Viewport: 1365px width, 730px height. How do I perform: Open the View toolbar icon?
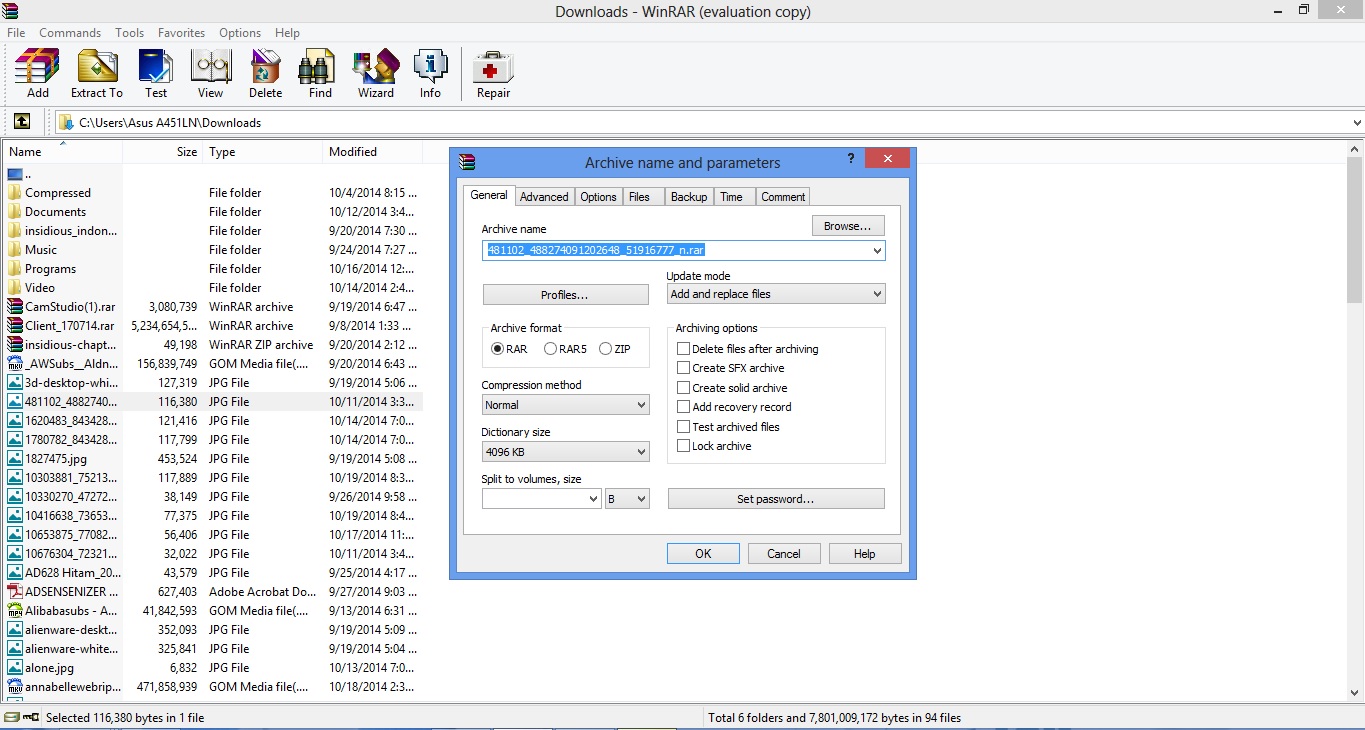210,67
